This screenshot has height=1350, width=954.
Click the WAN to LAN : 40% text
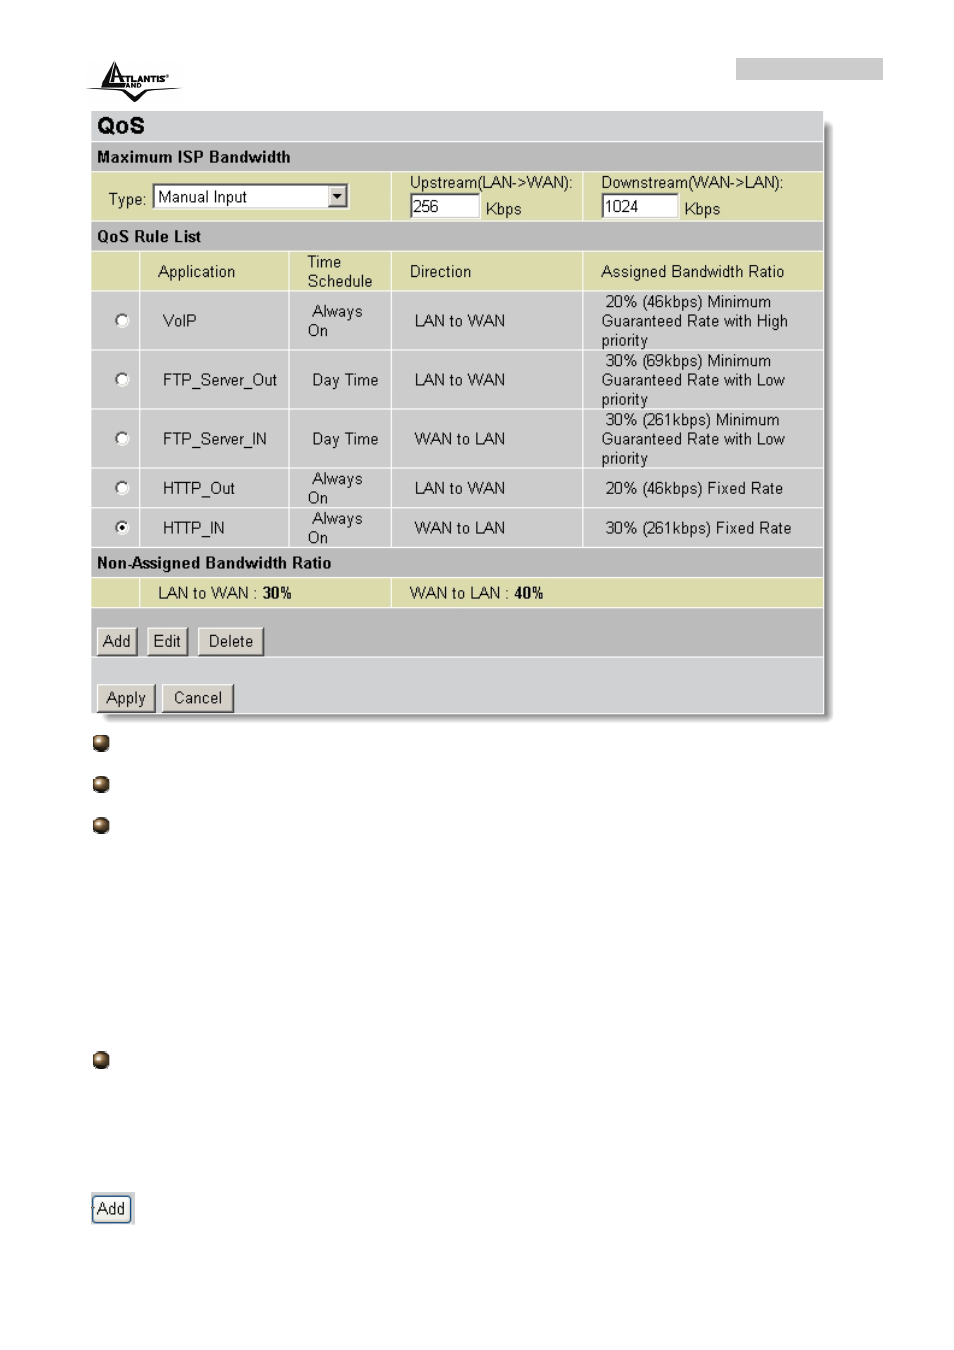(476, 593)
